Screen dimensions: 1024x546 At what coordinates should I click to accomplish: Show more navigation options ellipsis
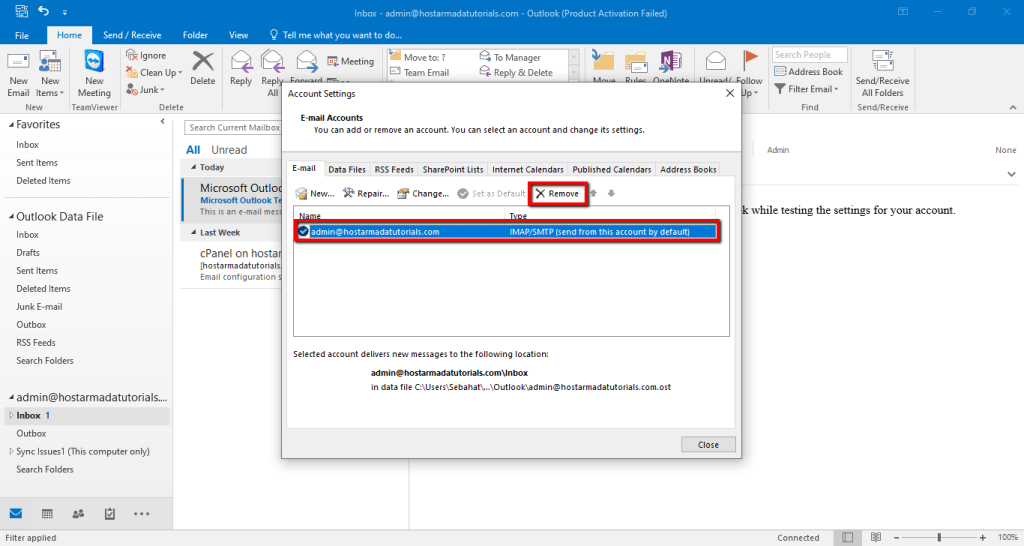[x=142, y=514]
